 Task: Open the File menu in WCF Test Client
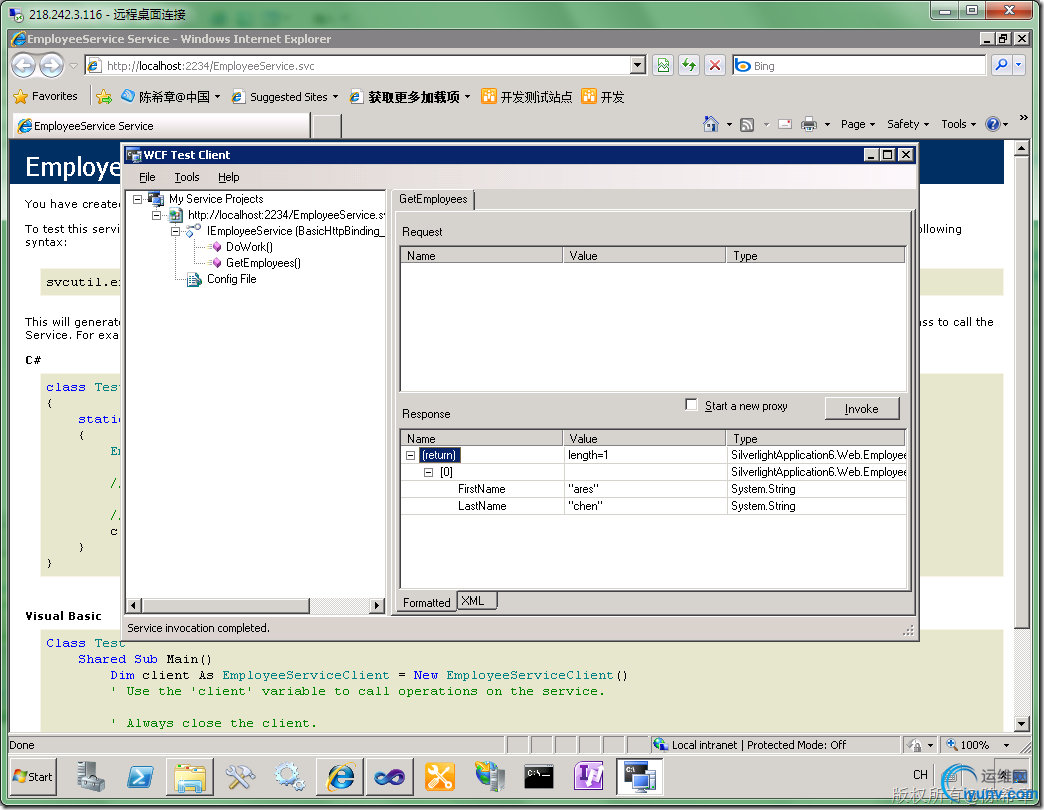pyautogui.click(x=147, y=177)
